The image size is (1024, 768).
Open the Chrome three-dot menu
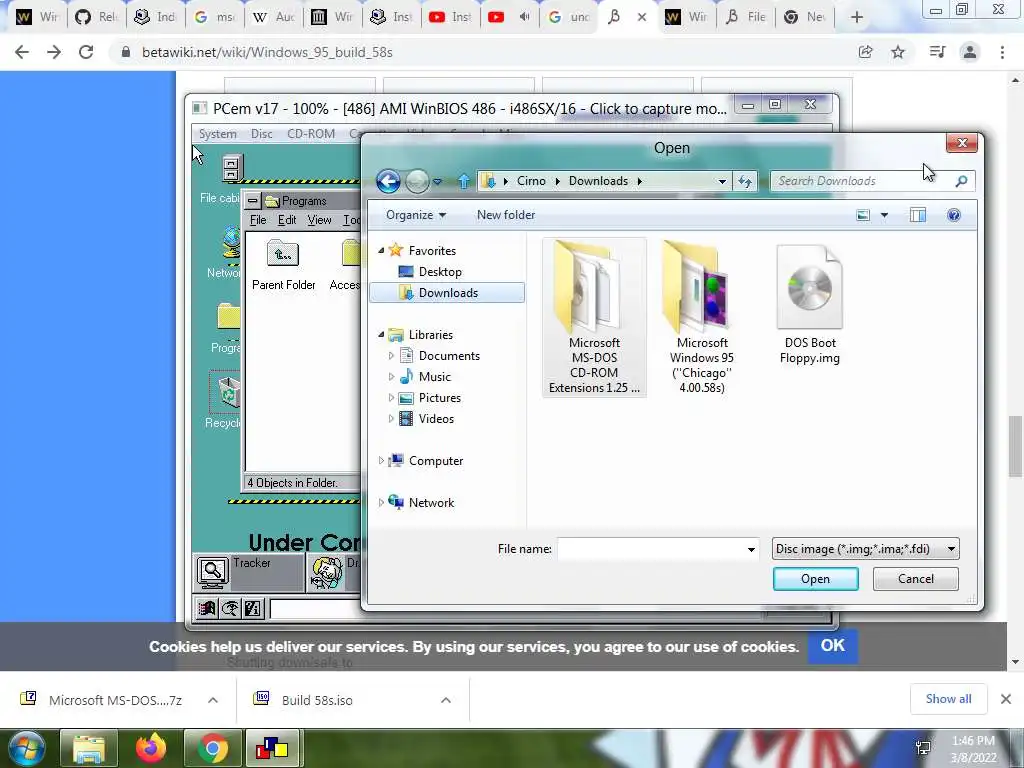(1002, 52)
